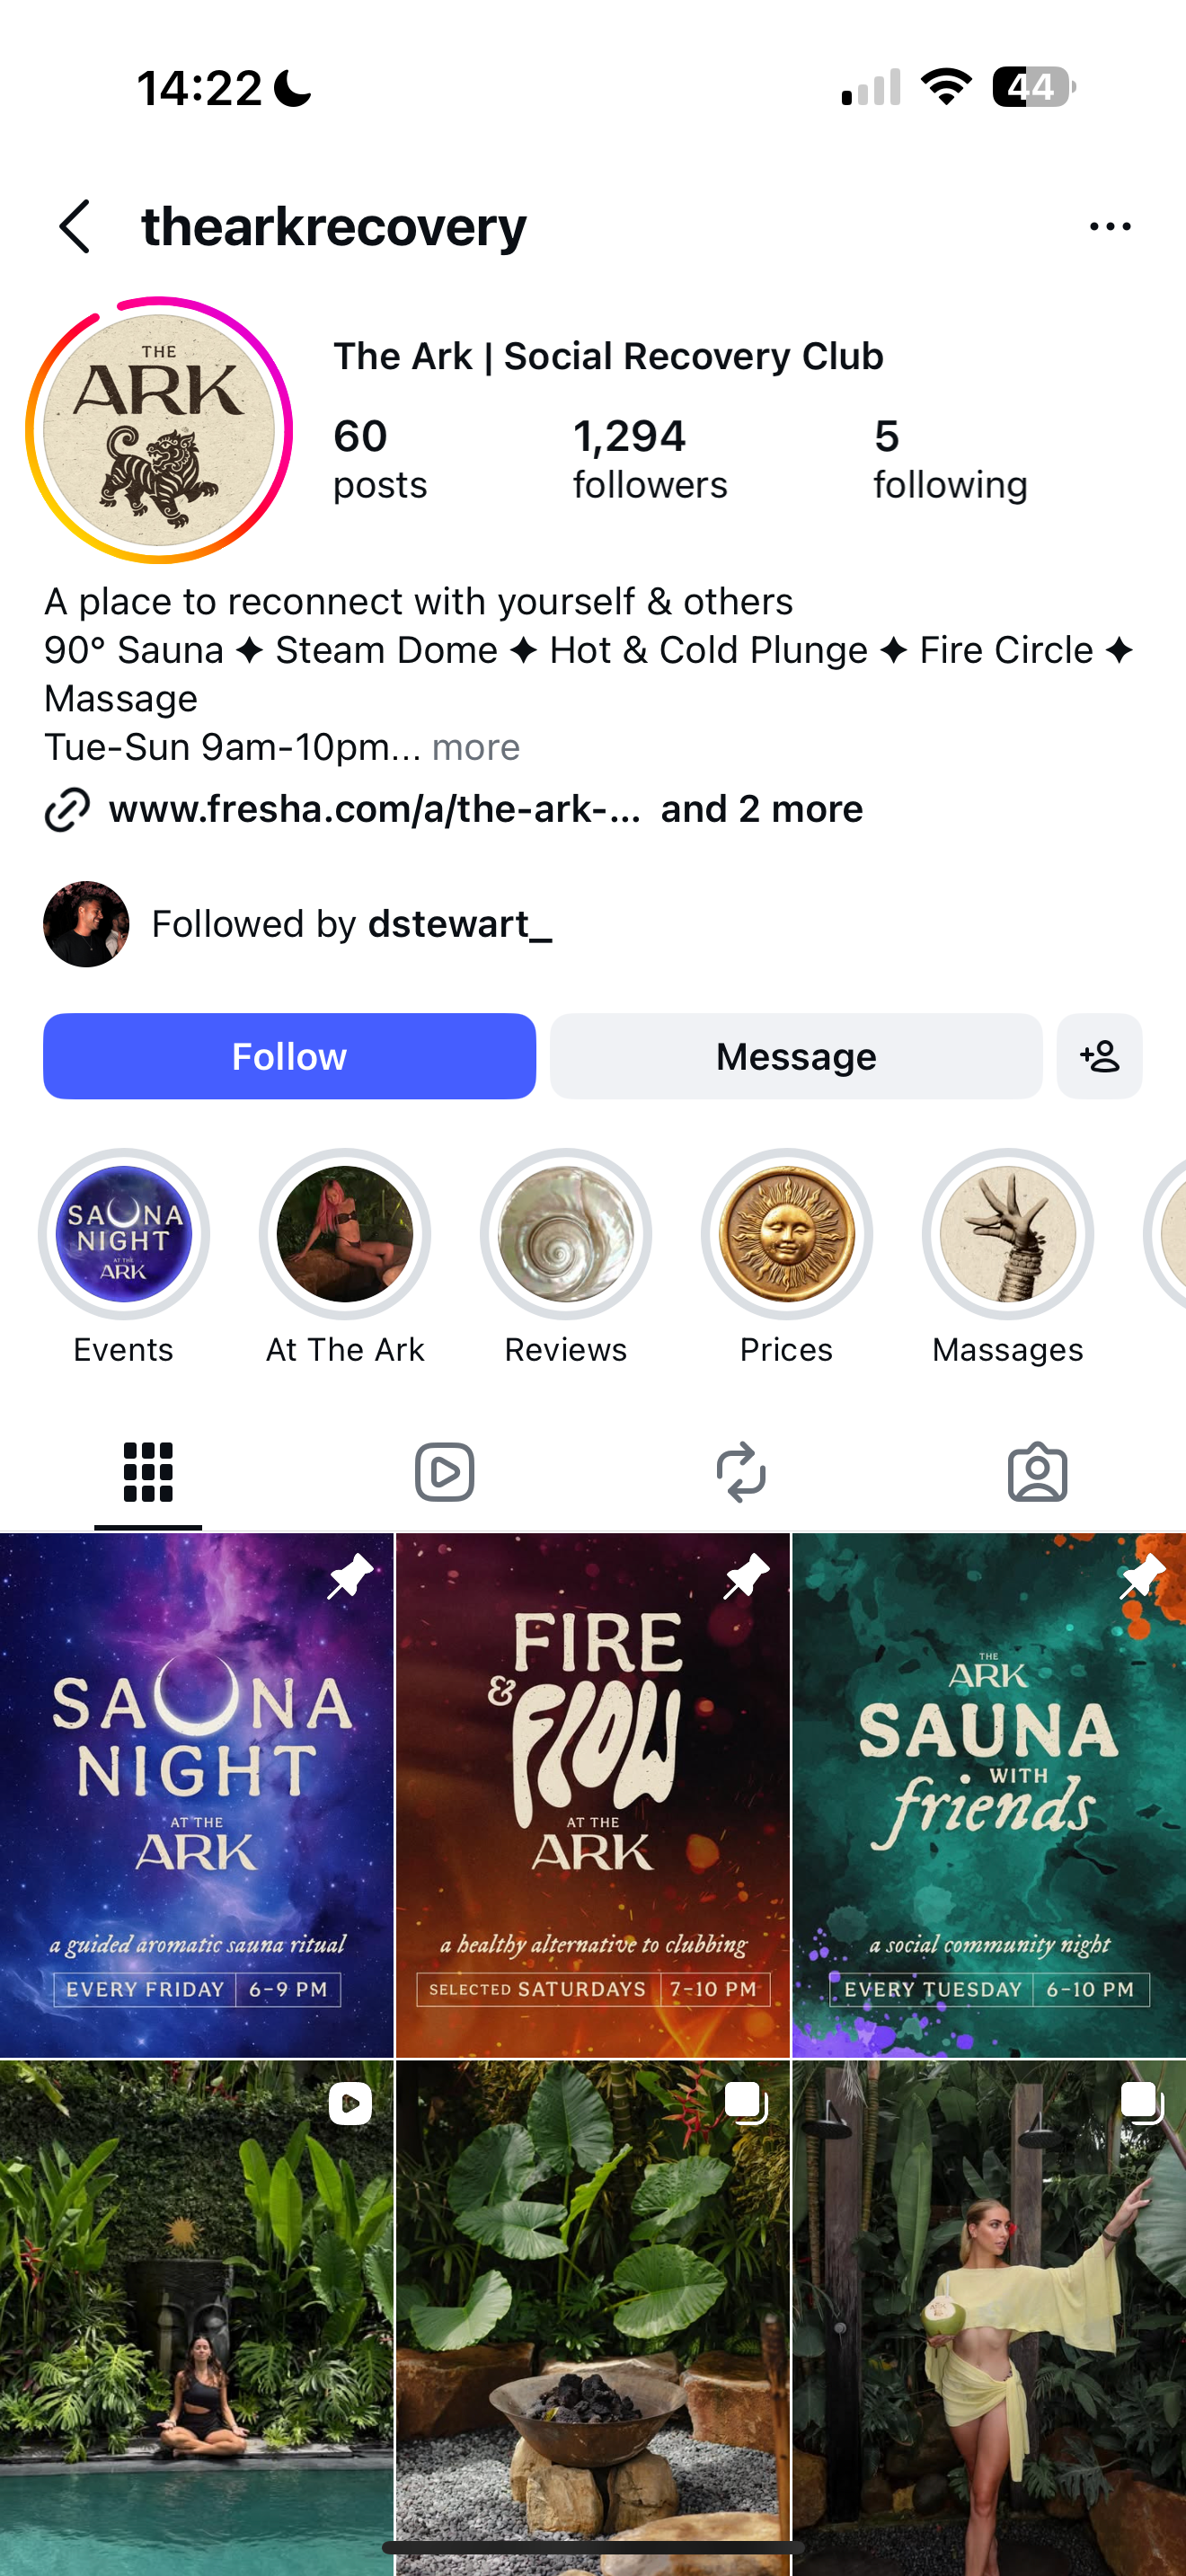View the 1,294 followers list

pyautogui.click(x=650, y=459)
